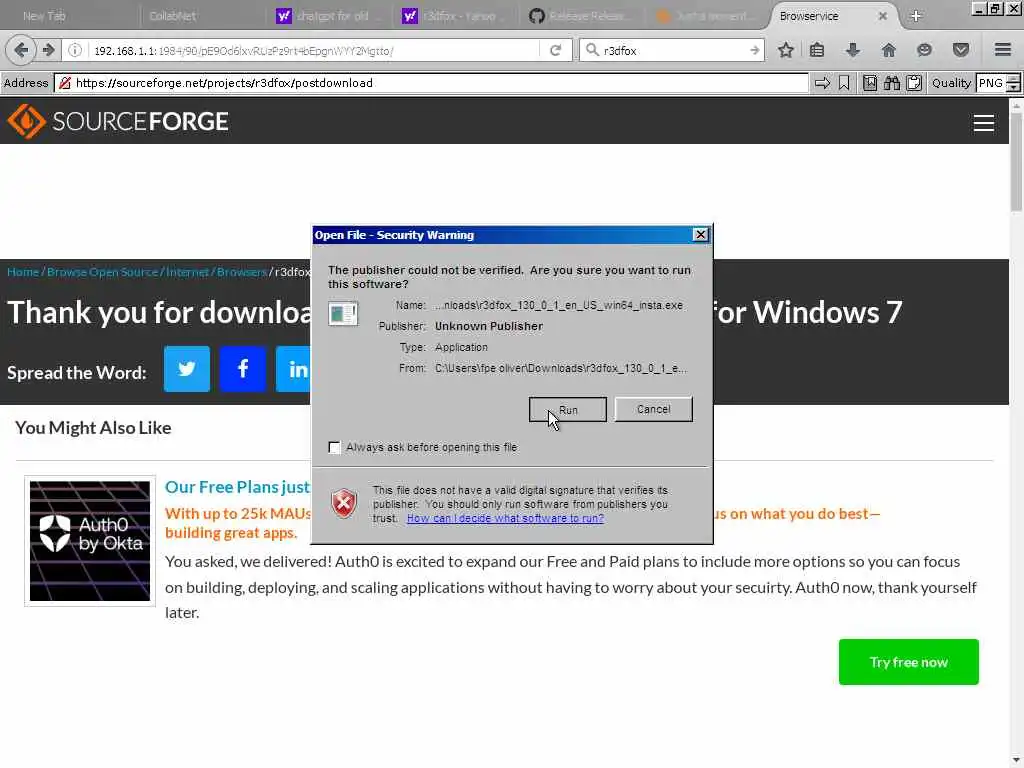1024x768 pixels.
Task: Switch to the New Tab tab
Action: [x=44, y=16]
